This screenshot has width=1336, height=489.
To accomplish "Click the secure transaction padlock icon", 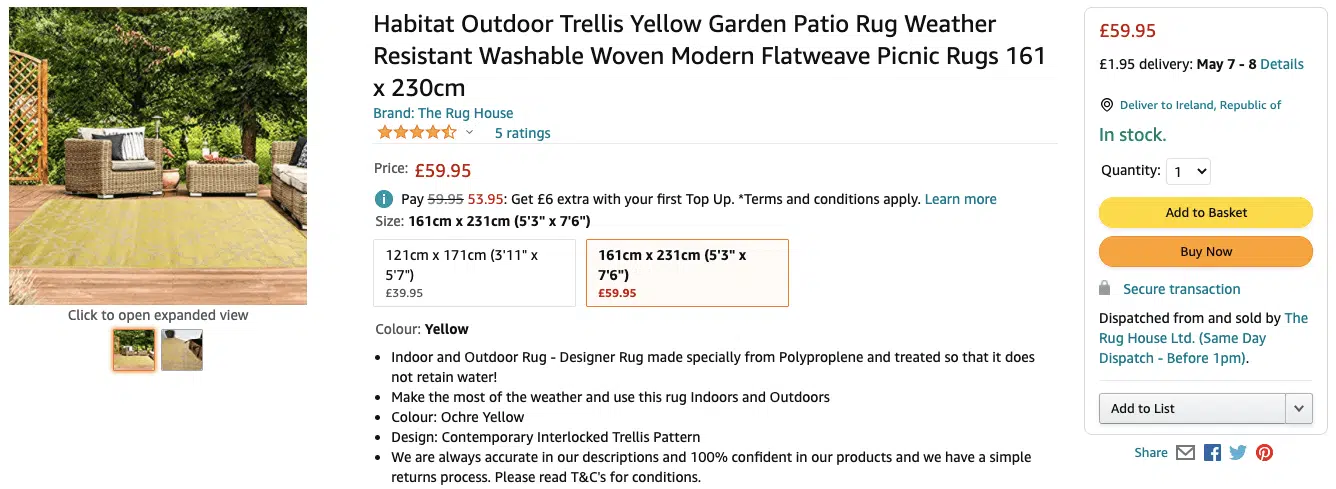I will click(1105, 289).
